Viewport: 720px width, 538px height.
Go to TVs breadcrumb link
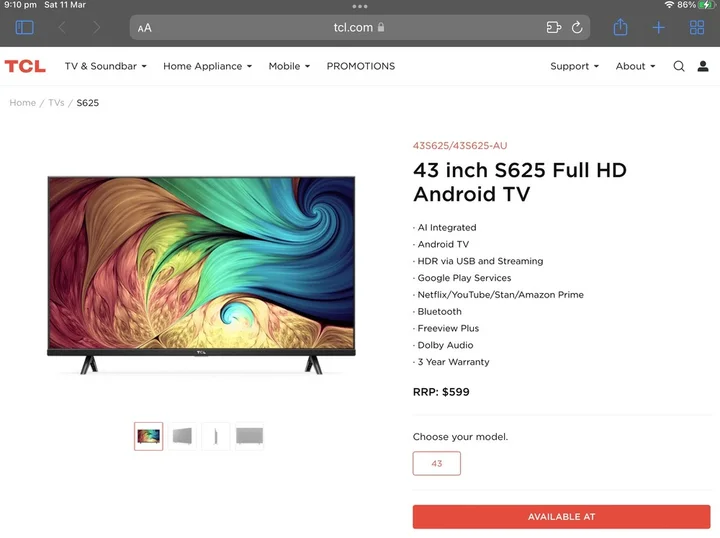[56, 103]
